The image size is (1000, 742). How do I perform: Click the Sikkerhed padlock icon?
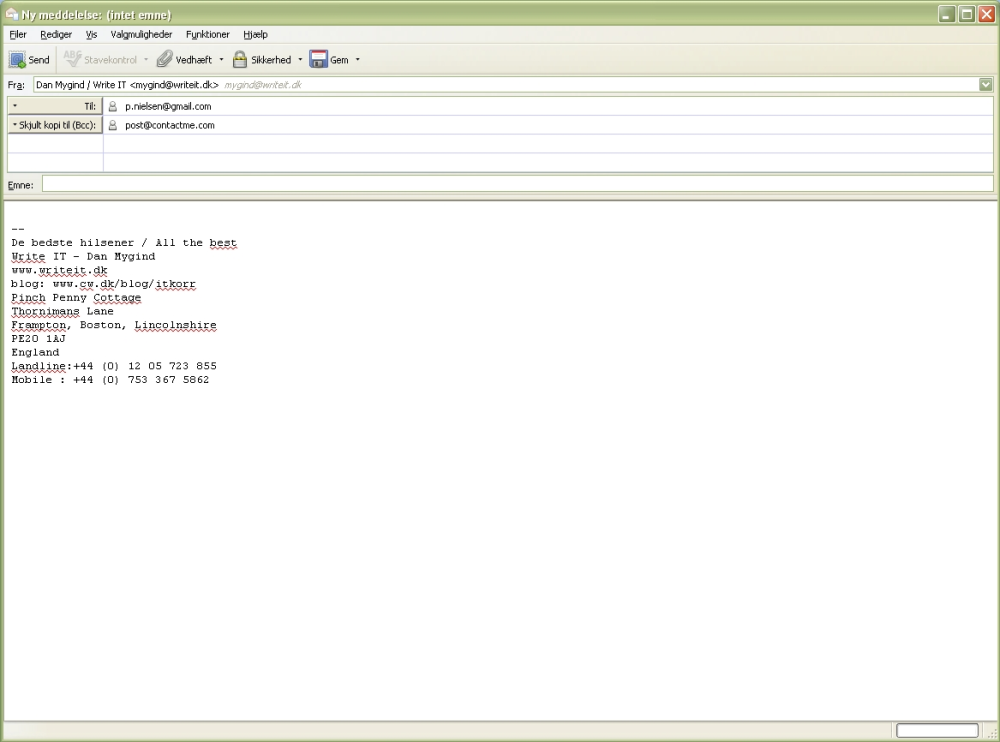[240, 60]
